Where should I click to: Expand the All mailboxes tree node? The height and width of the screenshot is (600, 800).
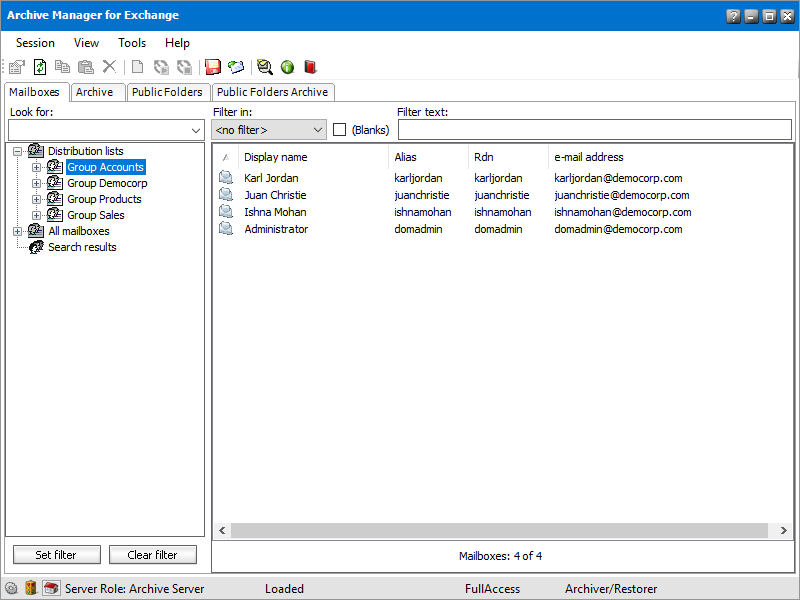(x=18, y=231)
